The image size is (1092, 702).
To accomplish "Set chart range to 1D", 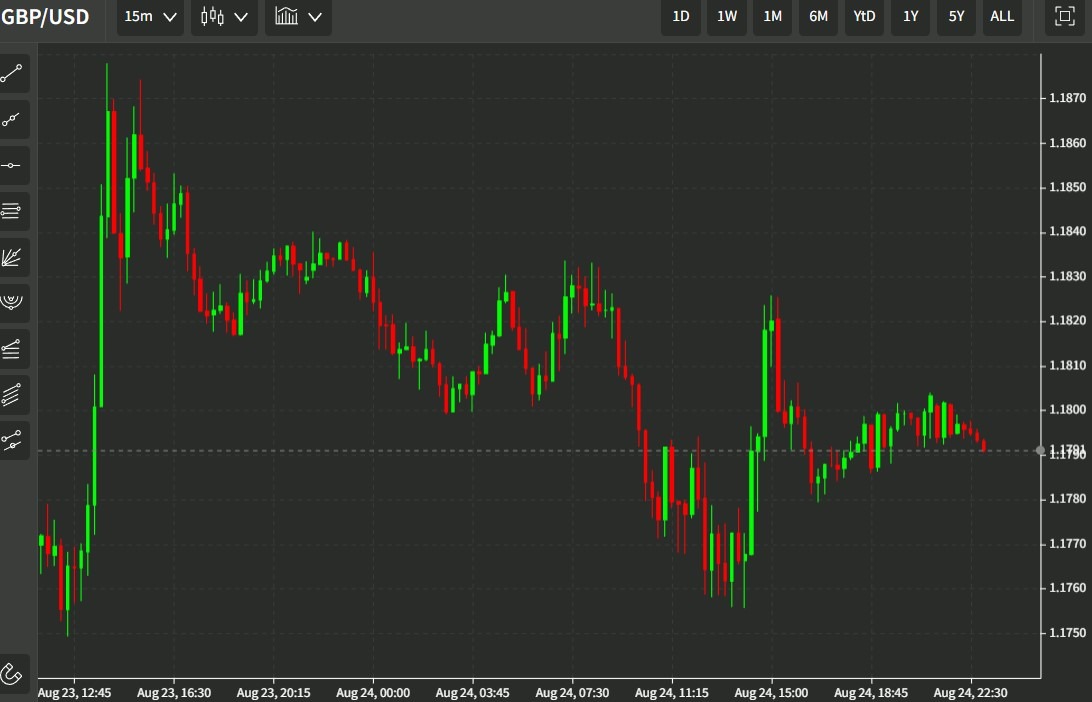I will (680, 17).
